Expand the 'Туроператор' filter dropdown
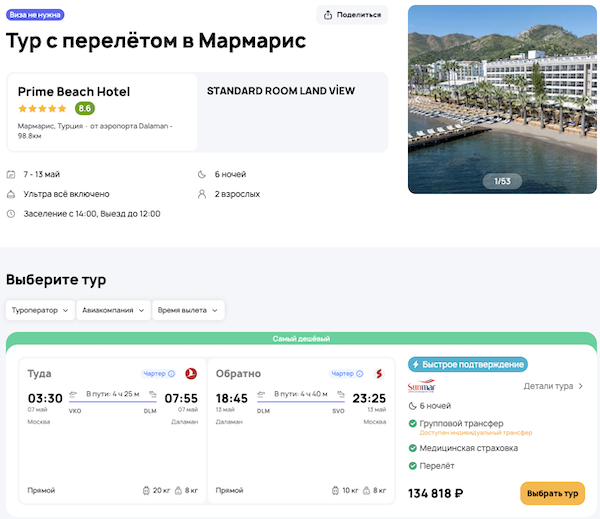This screenshot has height=519, width=600. (41, 310)
